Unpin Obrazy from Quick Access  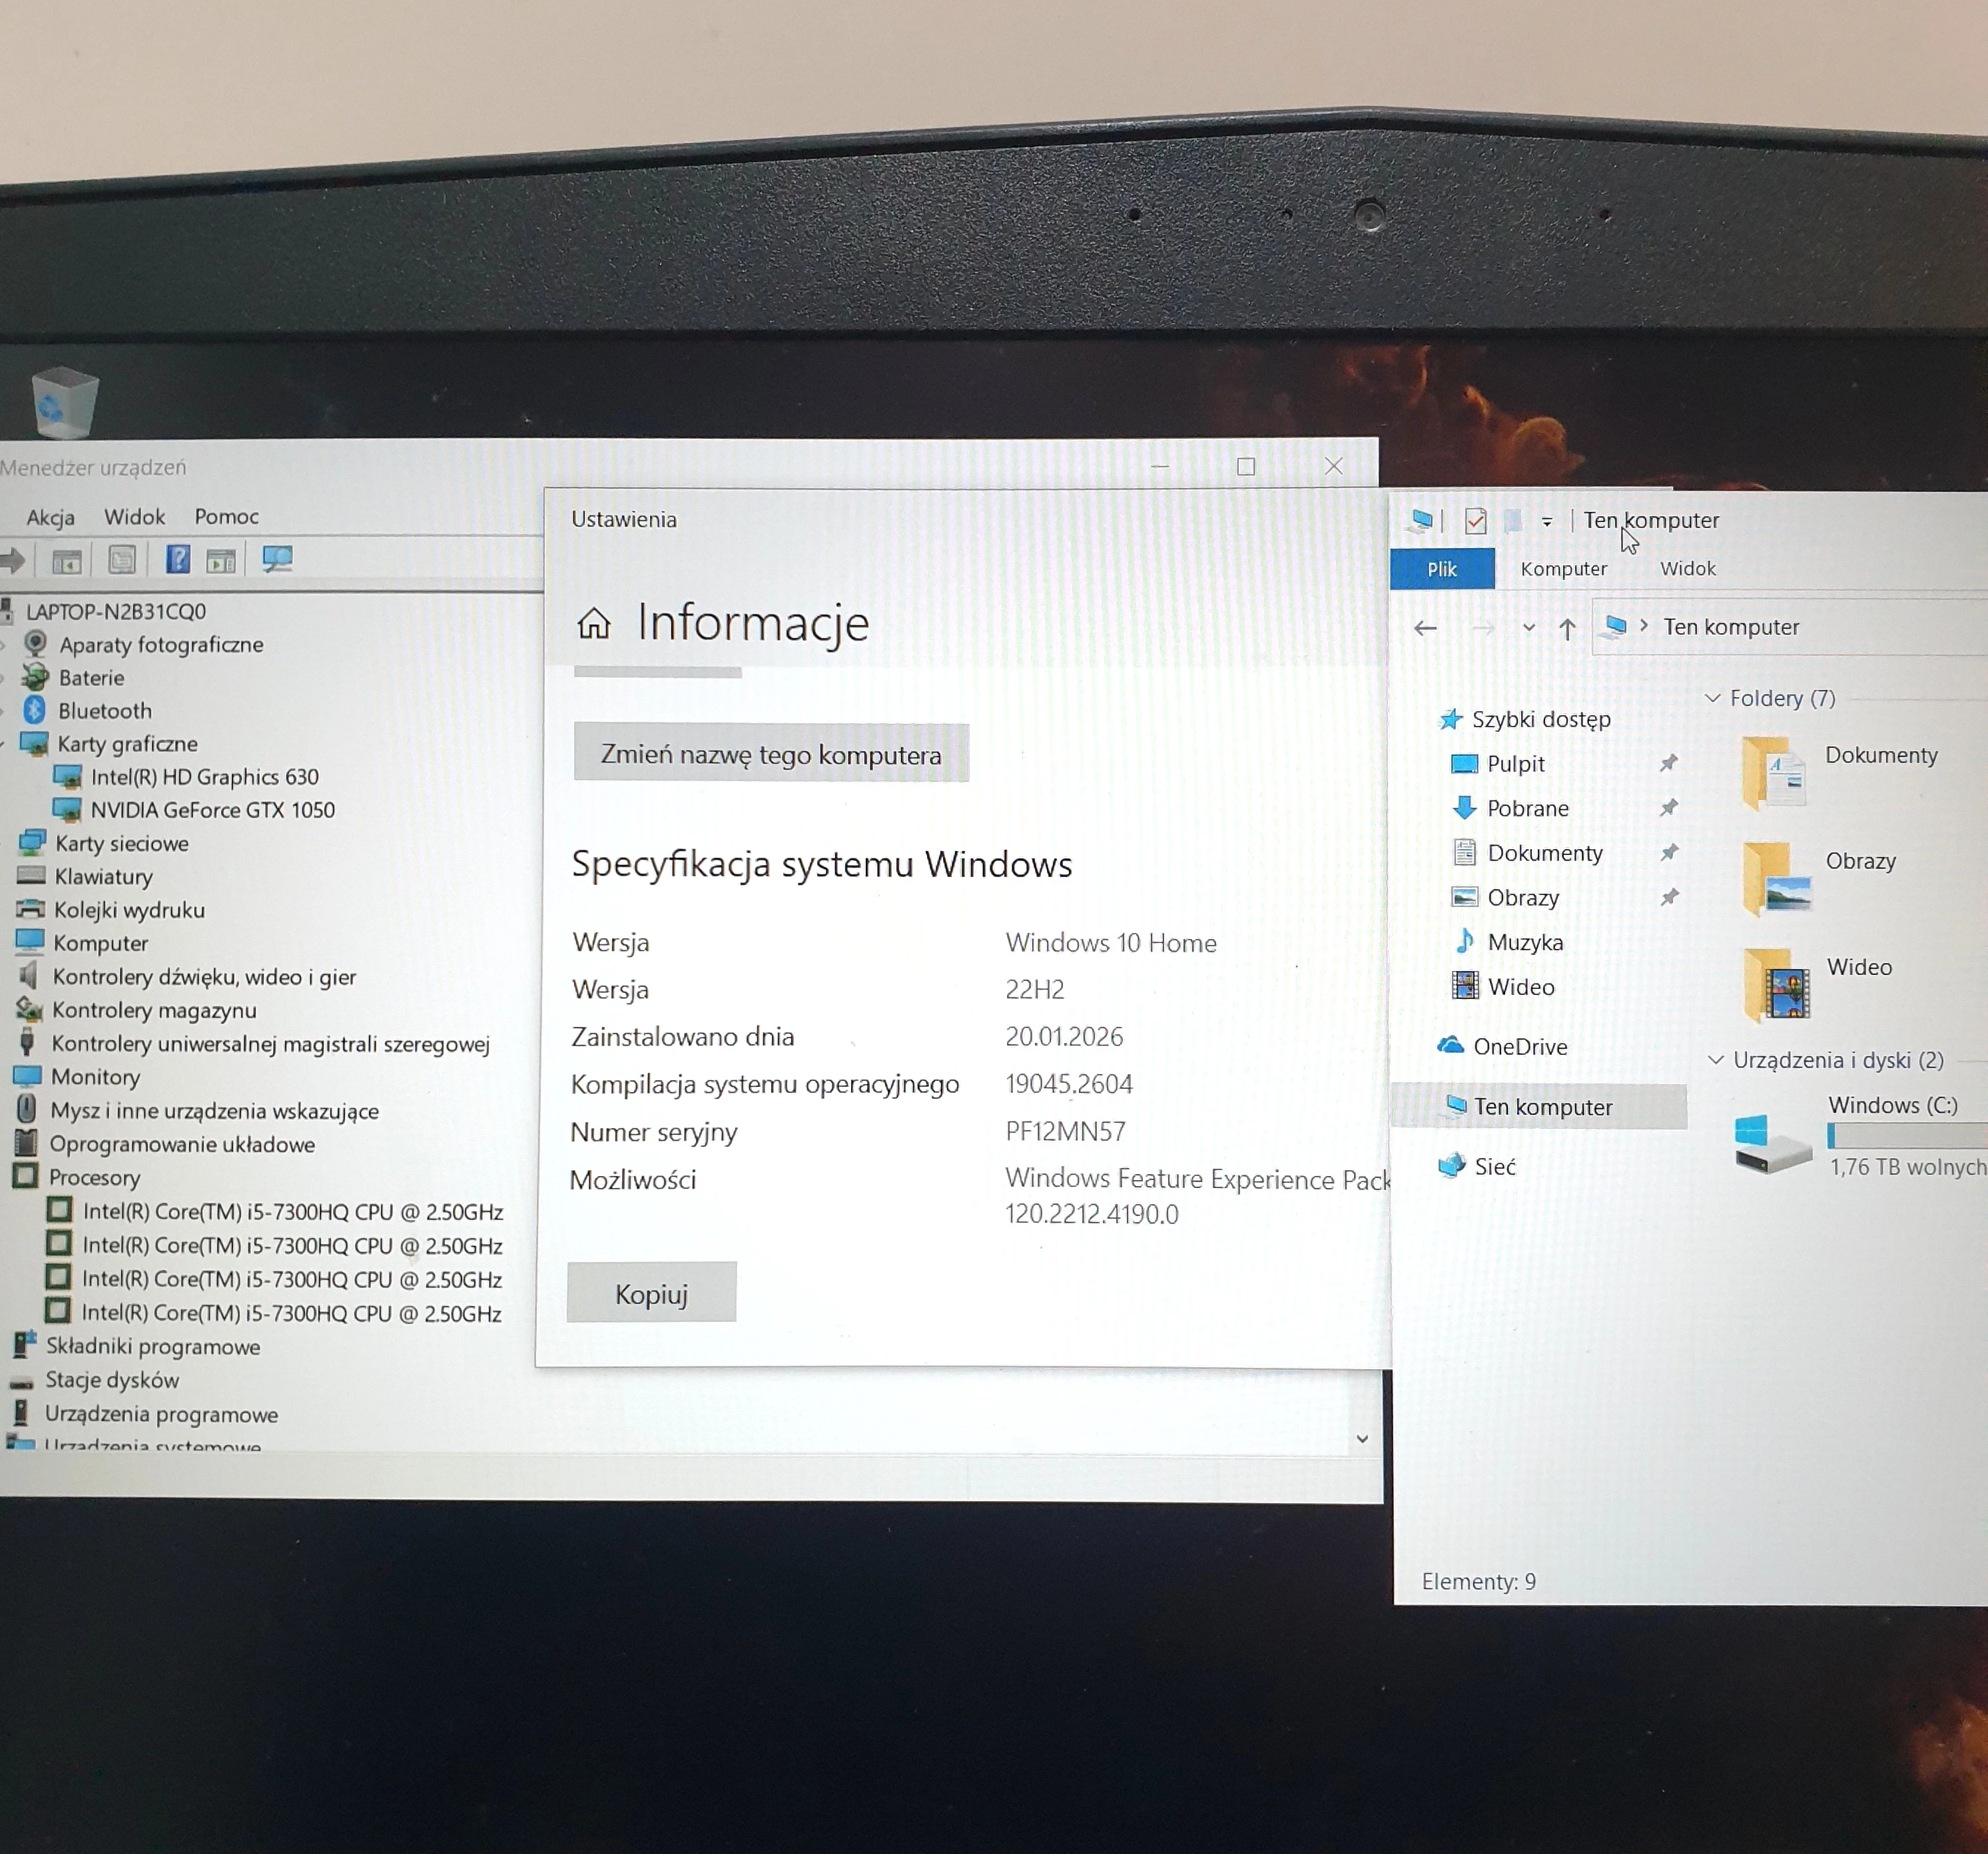point(1670,897)
